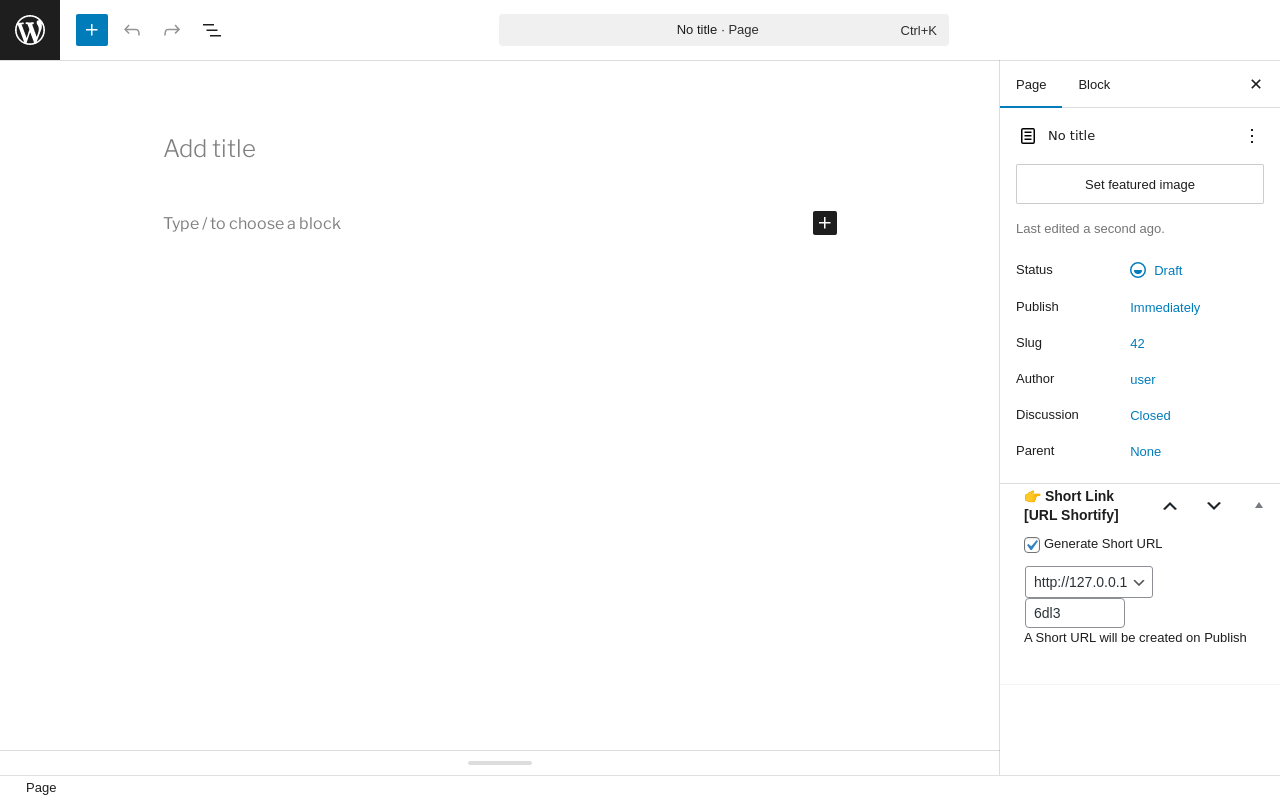Click the Generate Short URL label
Viewport: 1280px width, 800px height.
(1103, 544)
